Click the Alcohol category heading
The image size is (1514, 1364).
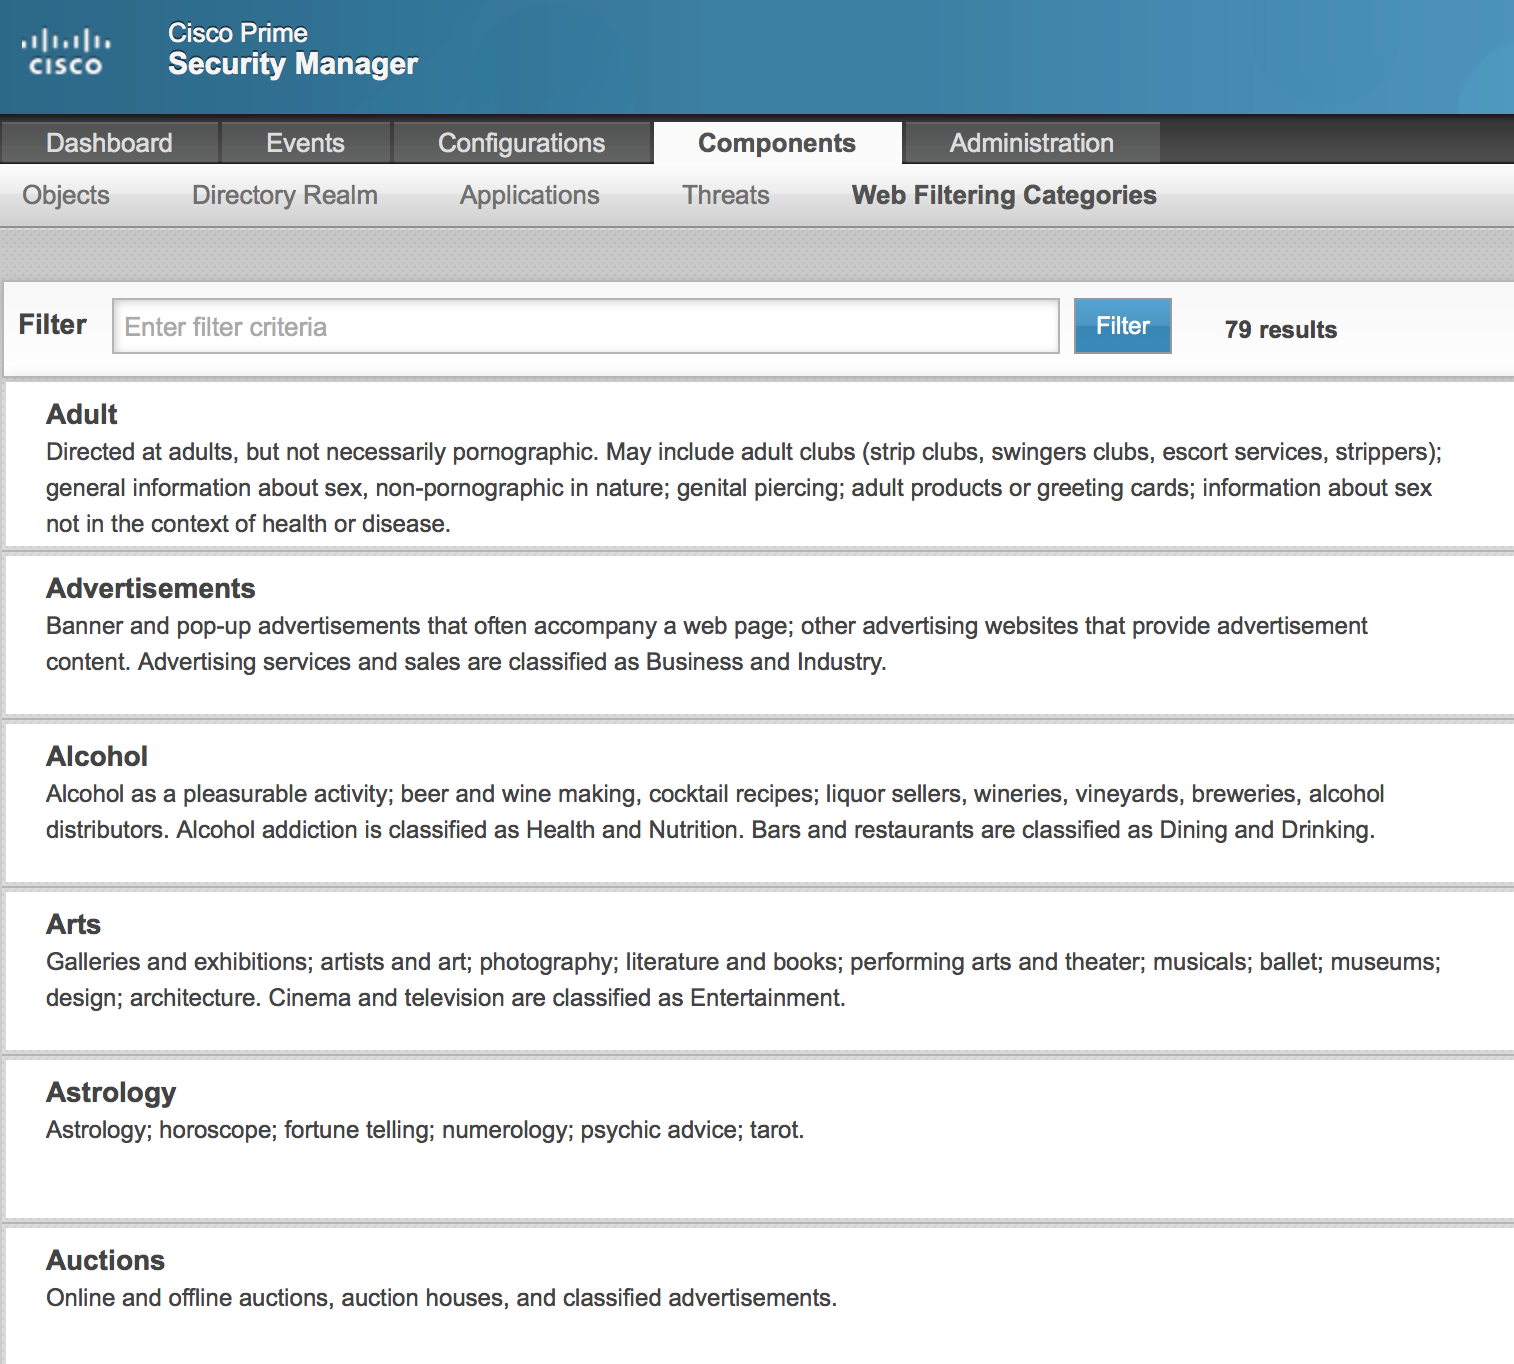pos(97,756)
